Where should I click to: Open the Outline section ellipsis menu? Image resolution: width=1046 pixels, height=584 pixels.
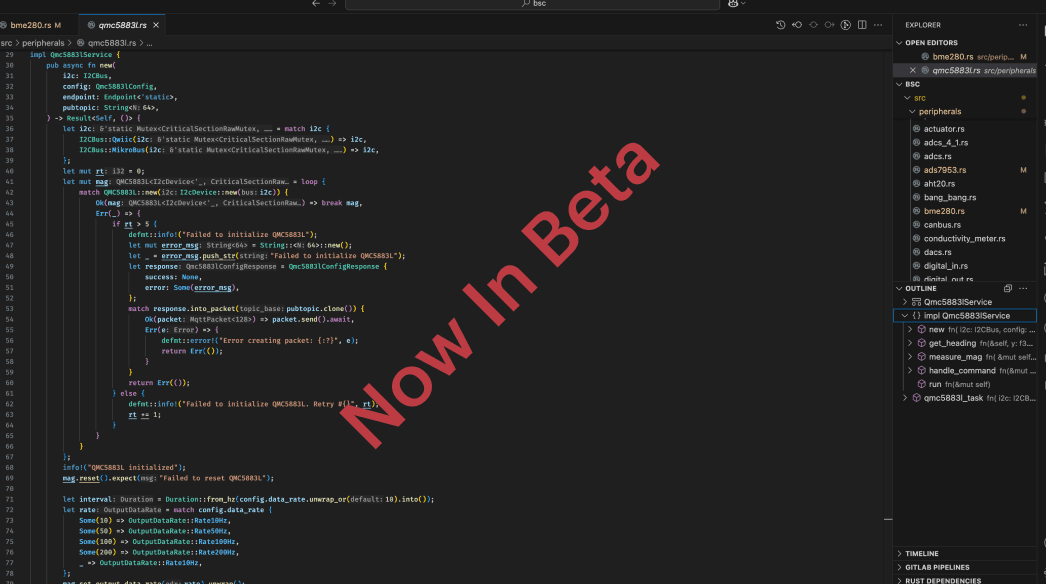point(1023,288)
